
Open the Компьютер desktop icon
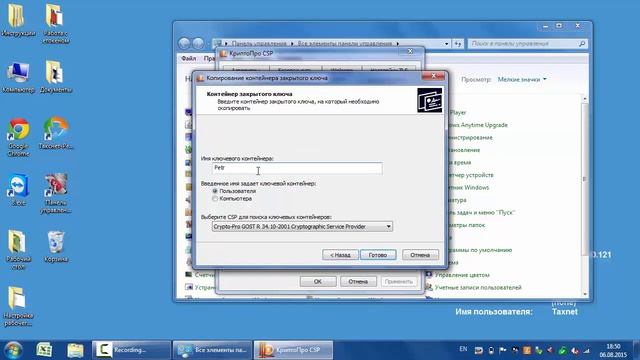pos(18,77)
